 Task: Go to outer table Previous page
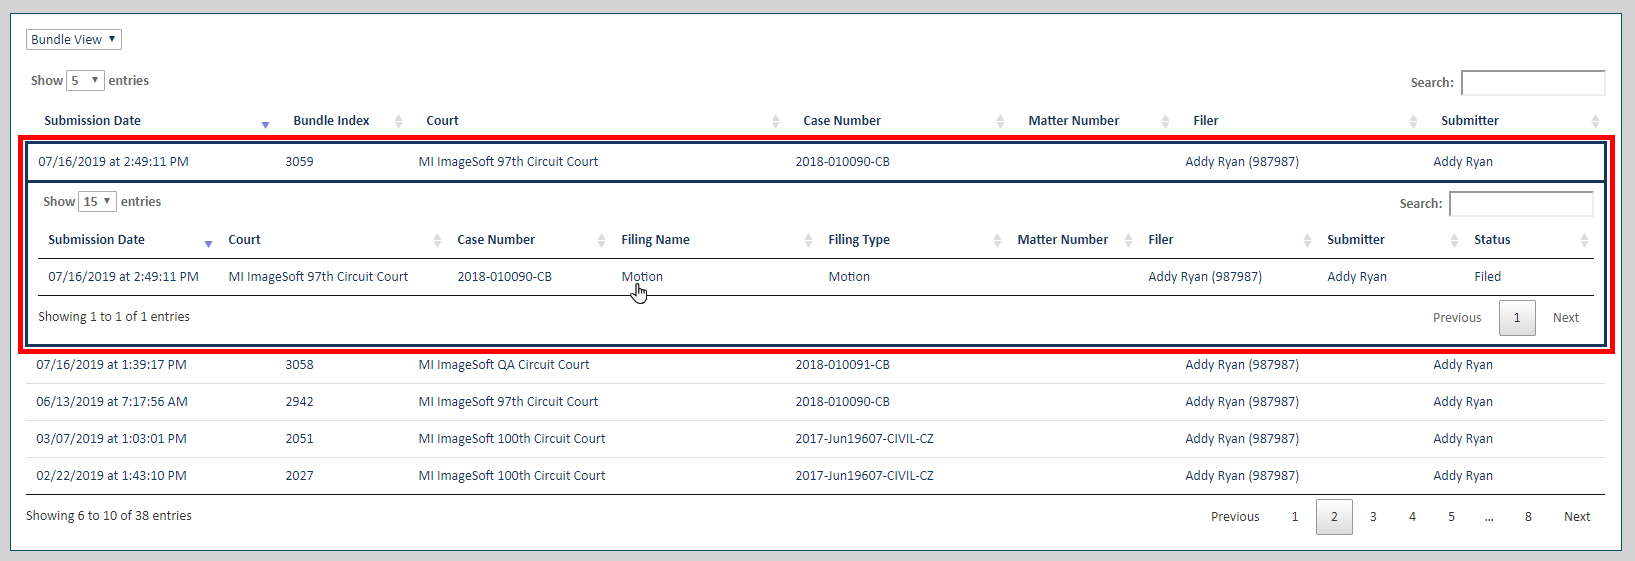(1235, 517)
